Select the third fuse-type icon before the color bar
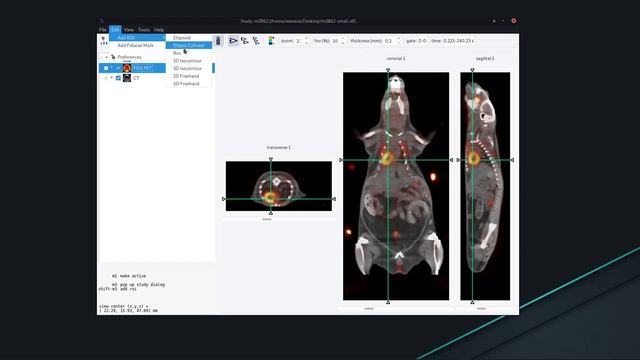 tap(256, 41)
